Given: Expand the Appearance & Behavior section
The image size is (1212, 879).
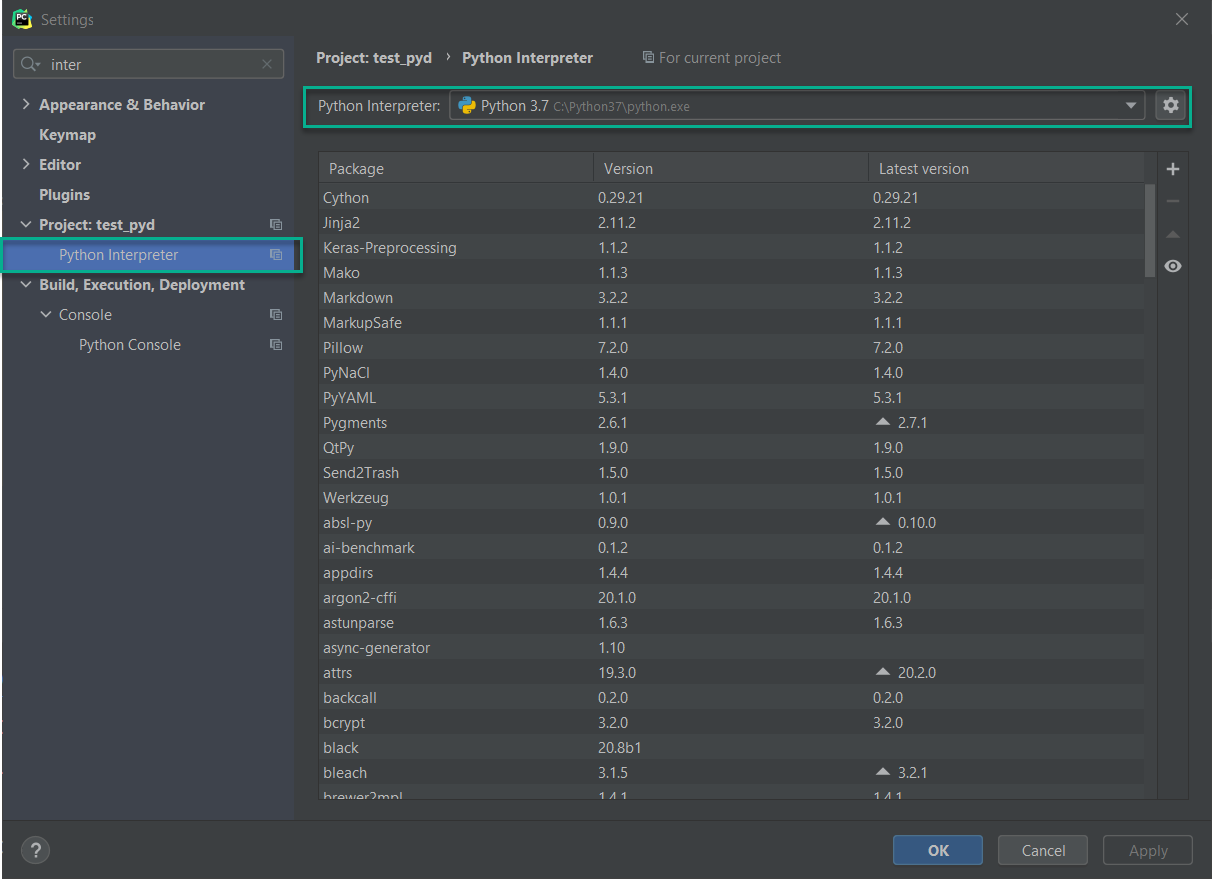Looking at the screenshot, I should [x=25, y=104].
